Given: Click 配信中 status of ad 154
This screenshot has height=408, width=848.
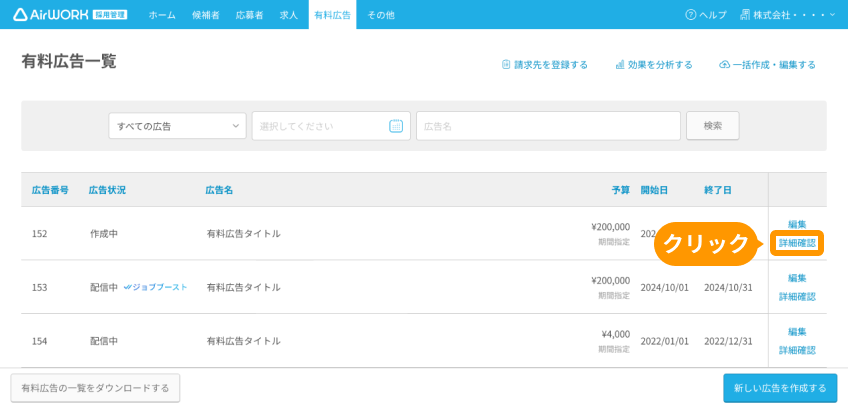Looking at the screenshot, I should pos(104,341).
